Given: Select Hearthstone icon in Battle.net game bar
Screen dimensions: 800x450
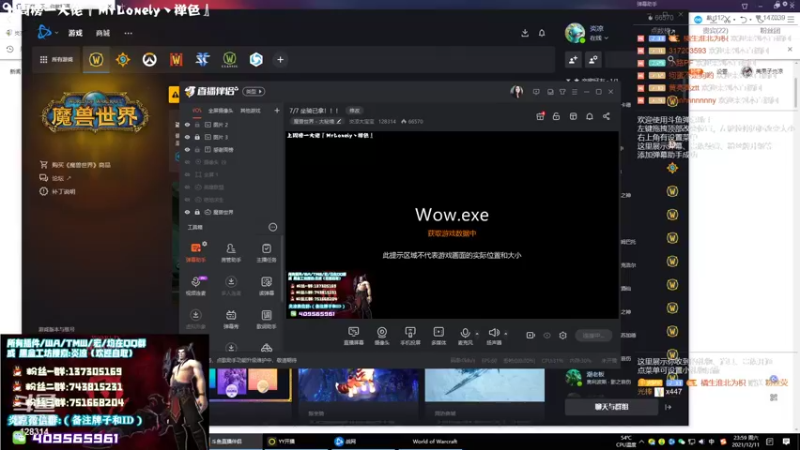Looking at the screenshot, I should pyautogui.click(x=122, y=60).
